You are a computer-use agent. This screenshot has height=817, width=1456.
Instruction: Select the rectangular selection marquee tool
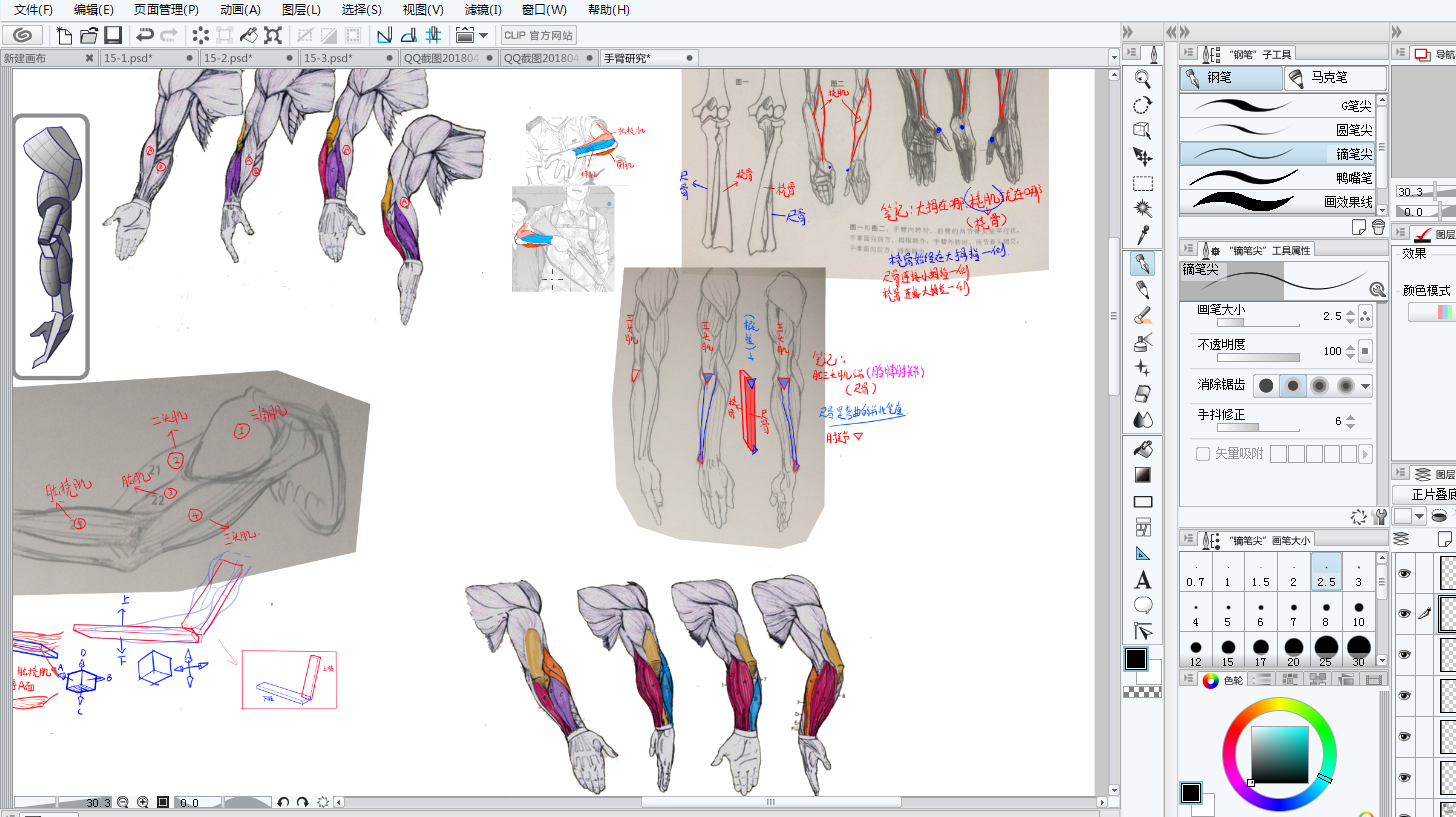(x=1142, y=183)
